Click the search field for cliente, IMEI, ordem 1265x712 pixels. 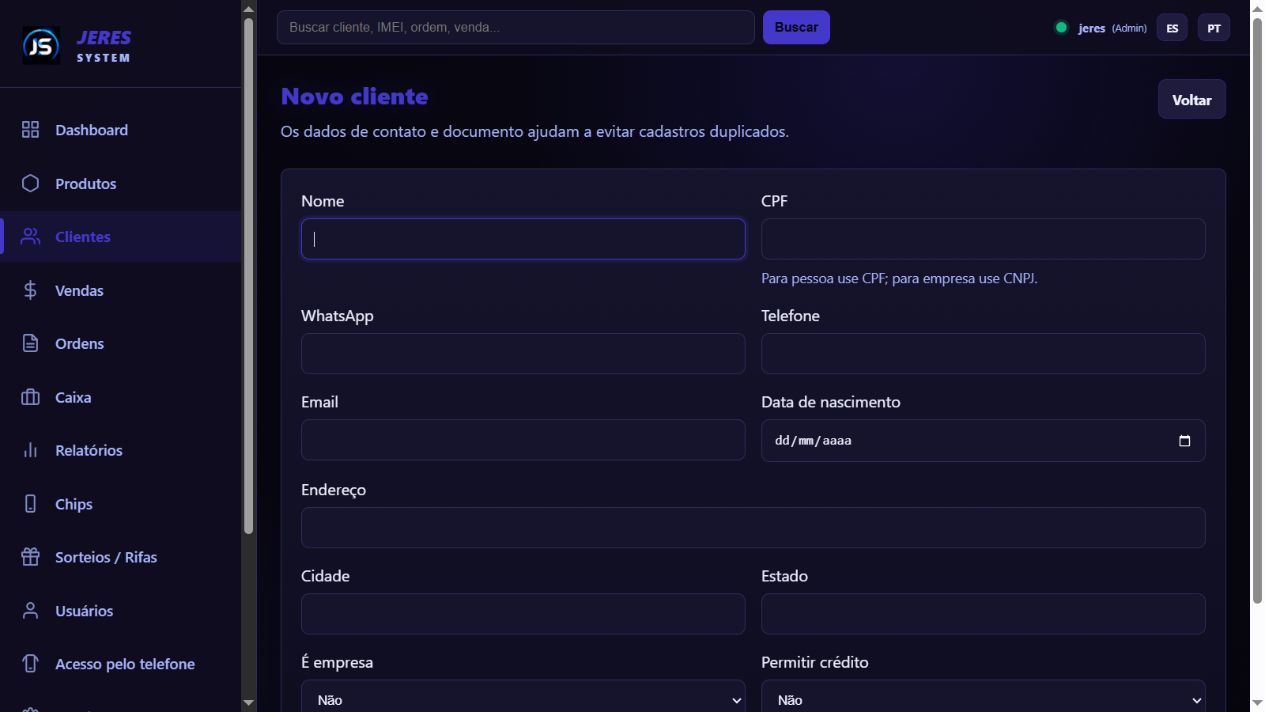(515, 27)
